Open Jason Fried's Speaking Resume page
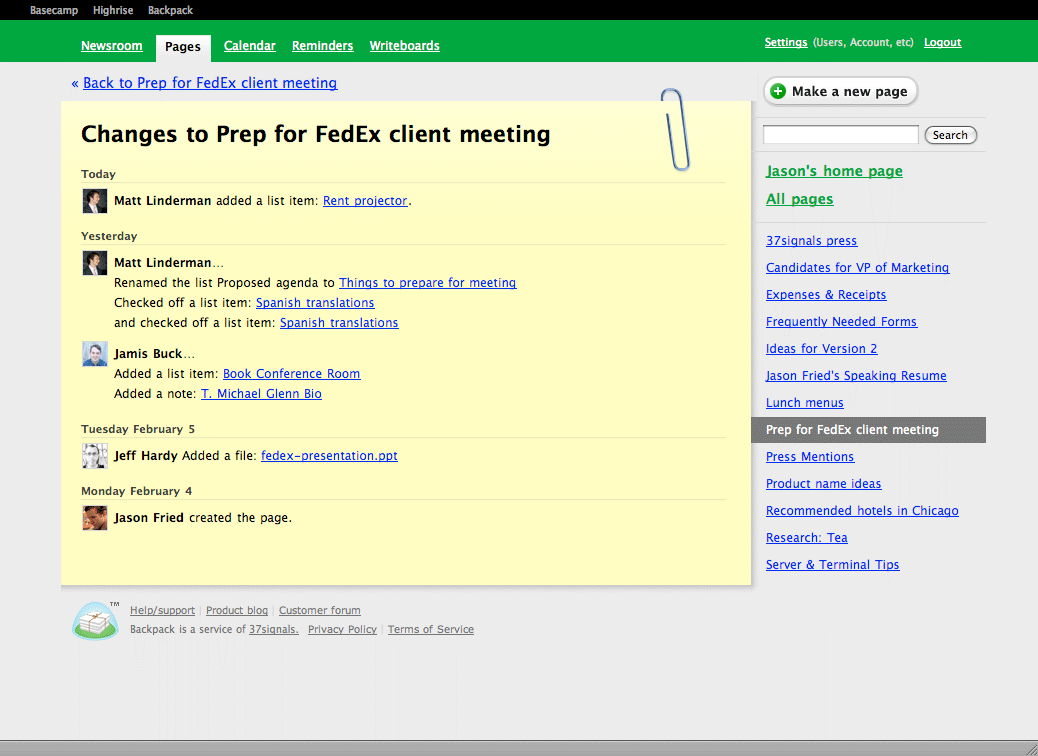 pyautogui.click(x=856, y=376)
